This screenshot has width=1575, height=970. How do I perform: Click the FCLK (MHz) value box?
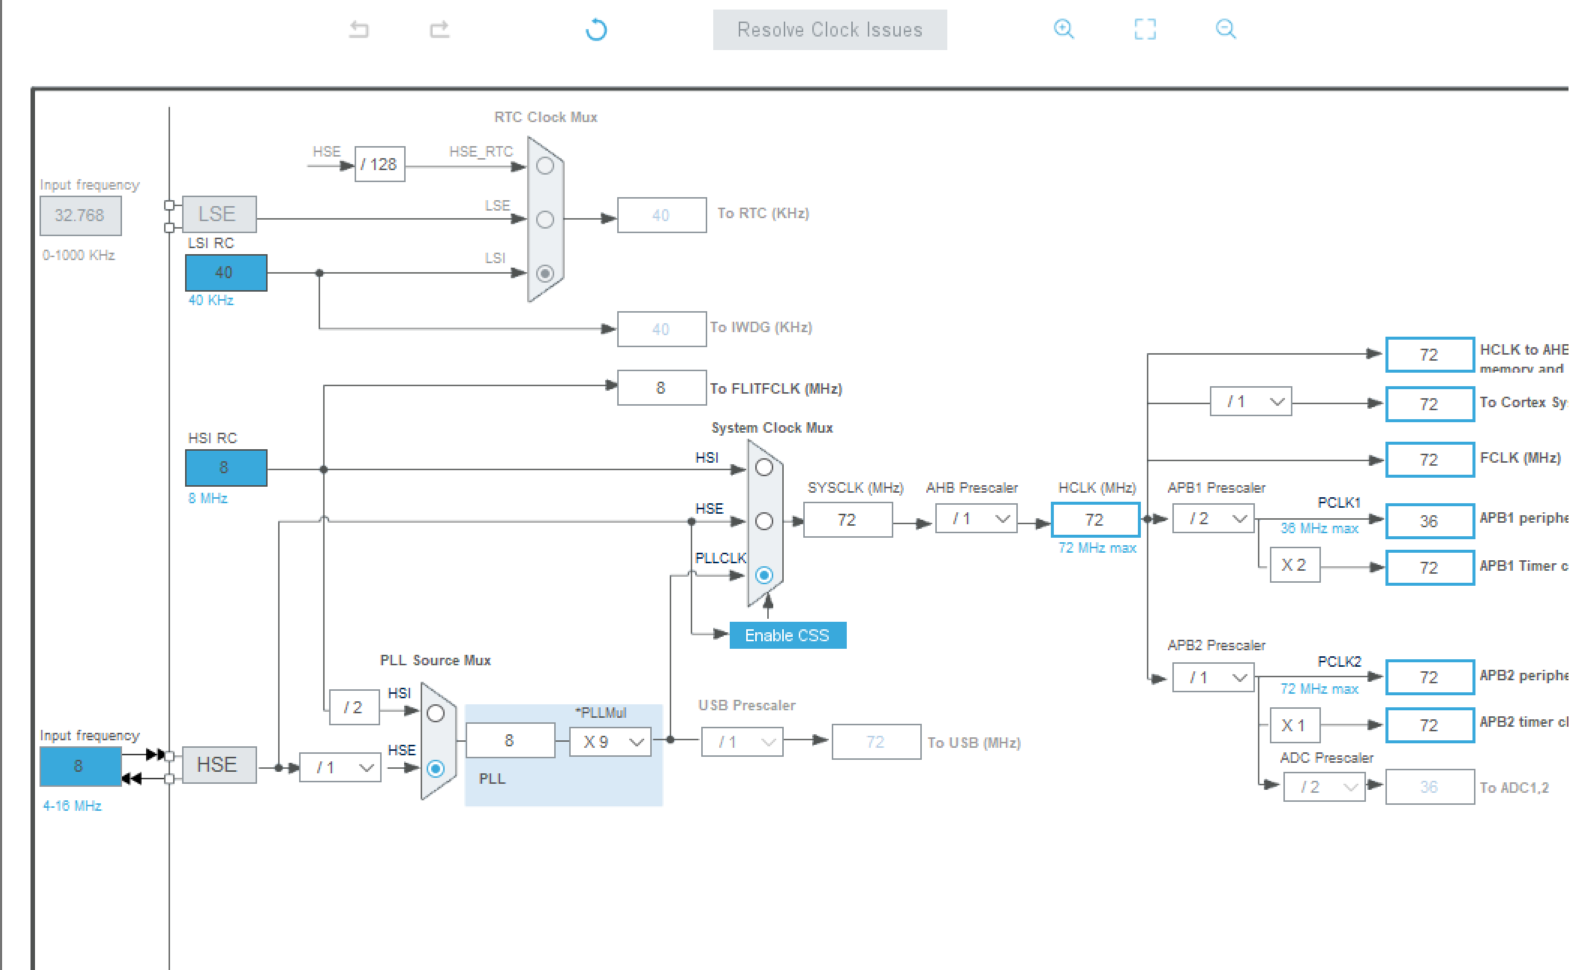1430,460
